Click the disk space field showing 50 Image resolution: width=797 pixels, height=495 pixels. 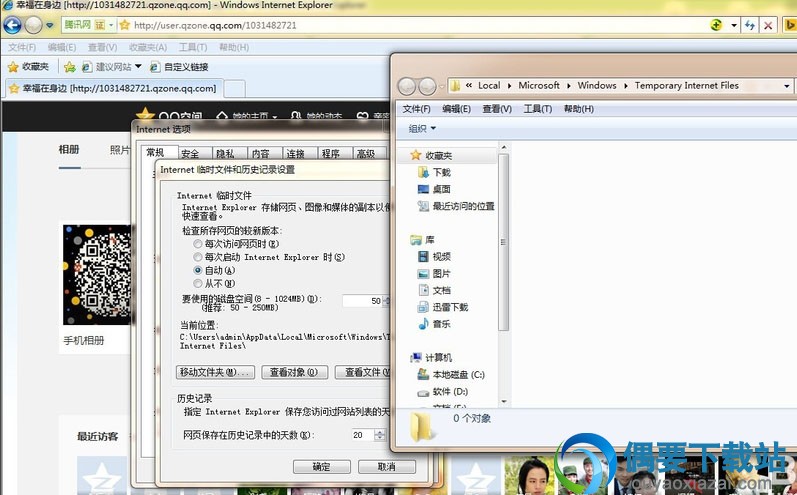coord(362,301)
